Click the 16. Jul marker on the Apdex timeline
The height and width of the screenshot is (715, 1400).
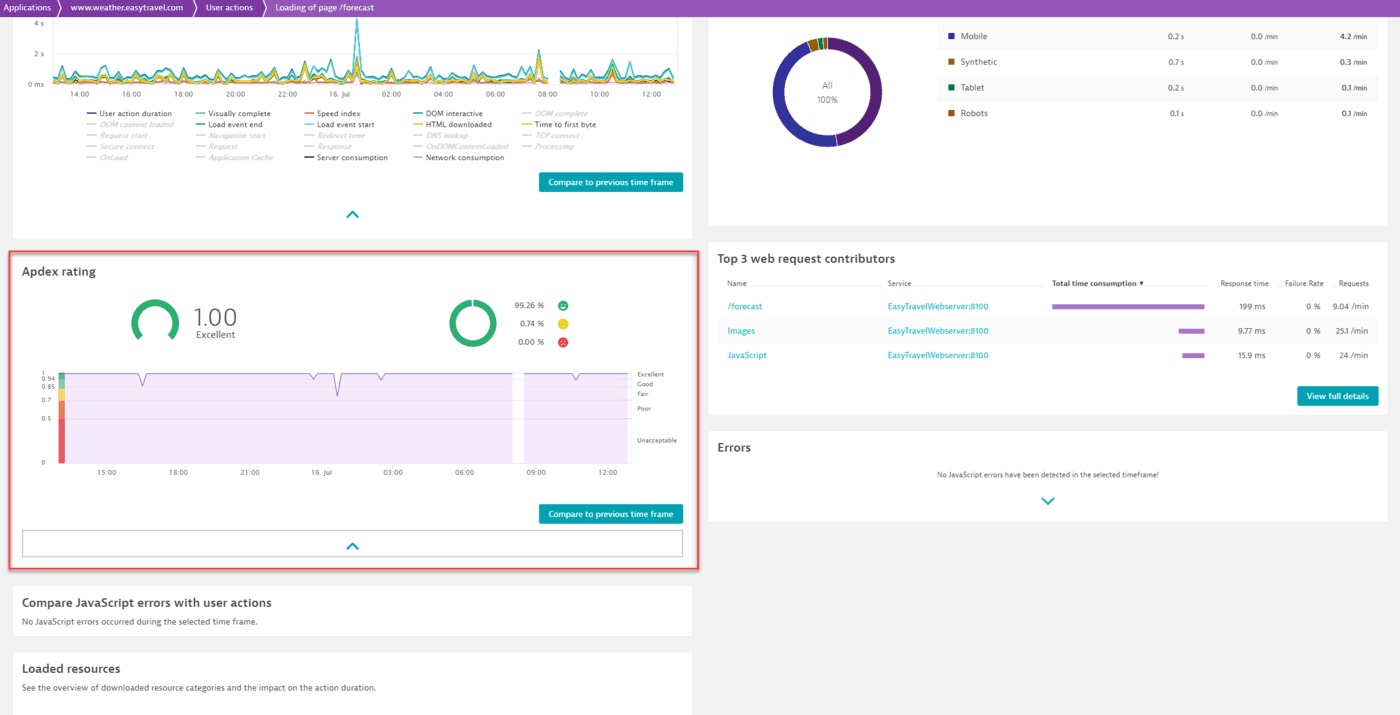click(x=320, y=472)
